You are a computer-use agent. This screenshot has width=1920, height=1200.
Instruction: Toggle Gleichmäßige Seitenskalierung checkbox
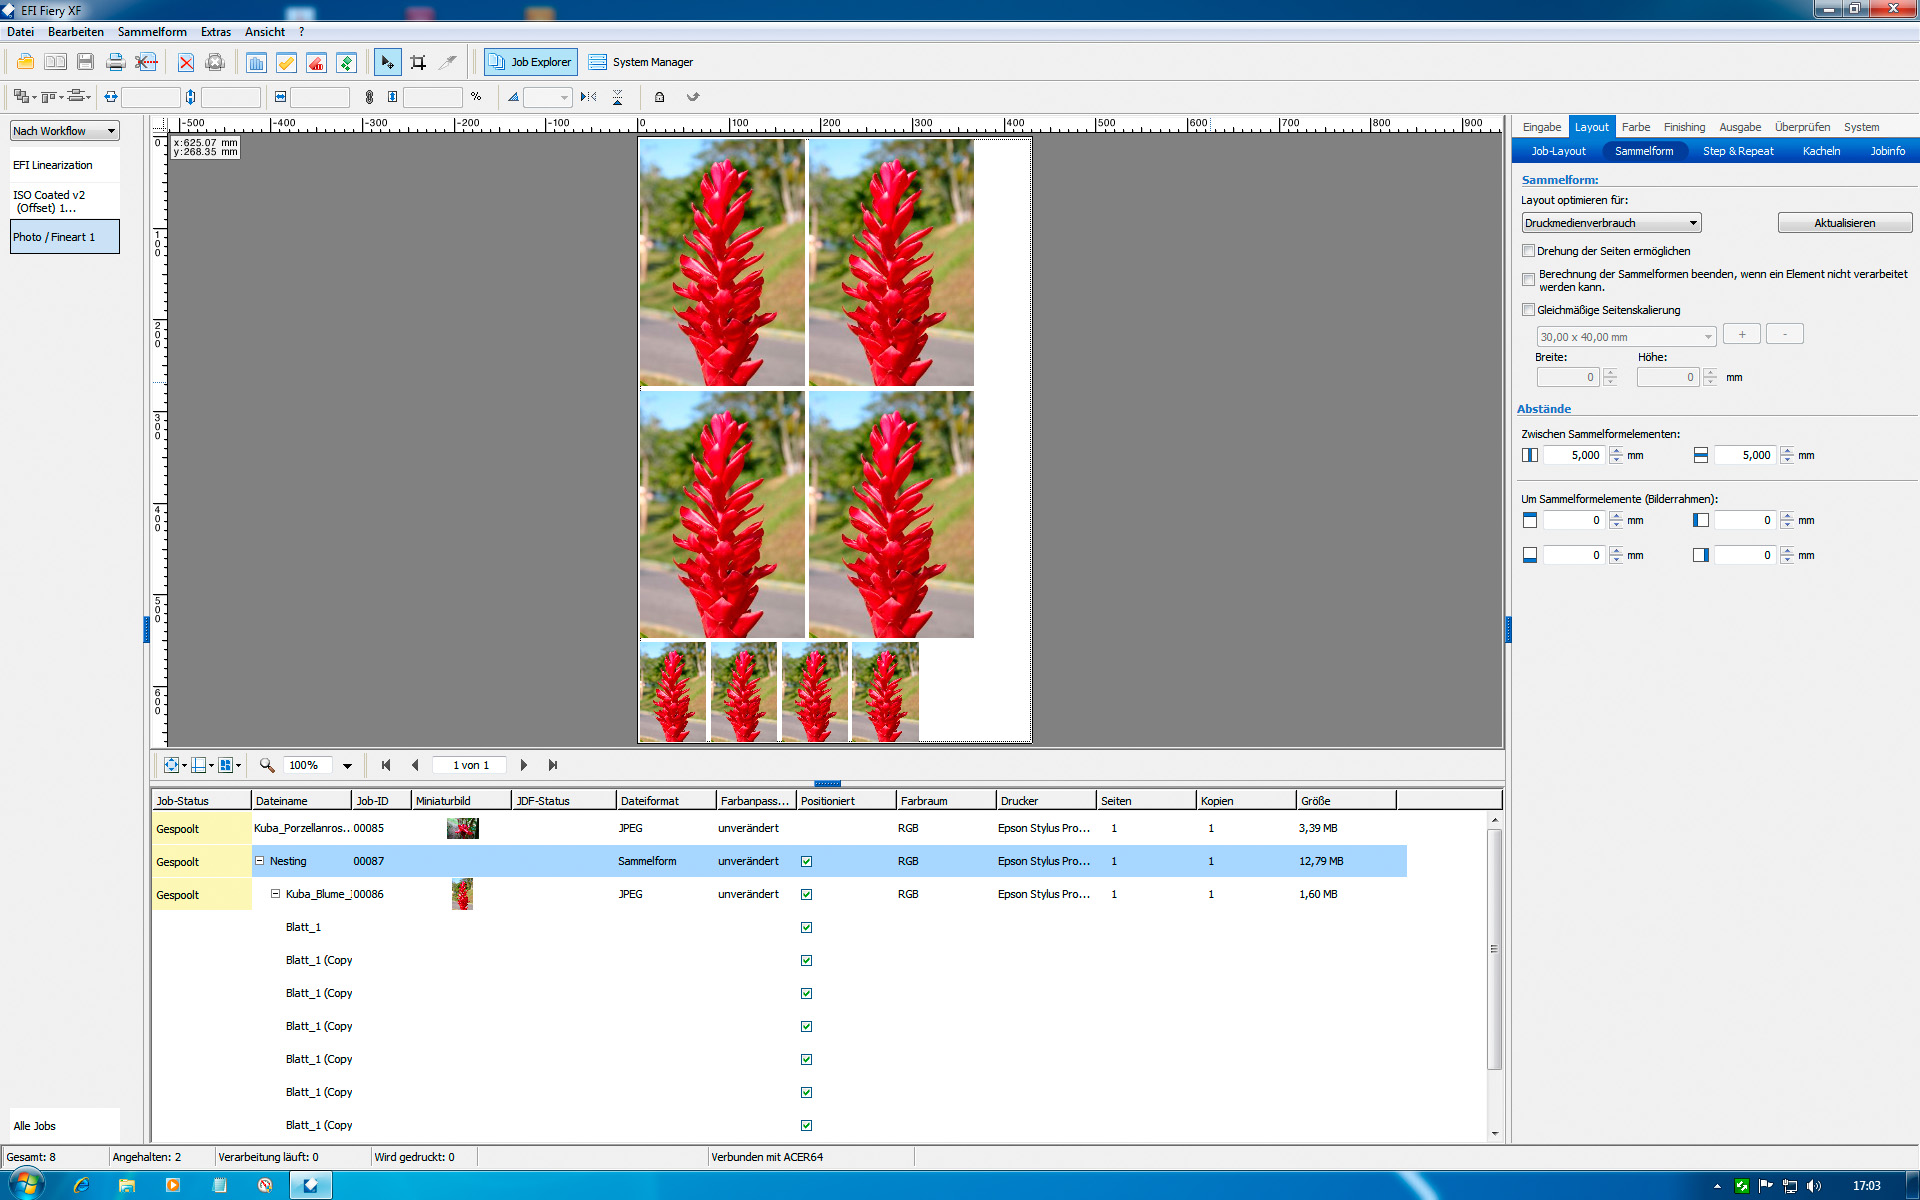pos(1528,310)
